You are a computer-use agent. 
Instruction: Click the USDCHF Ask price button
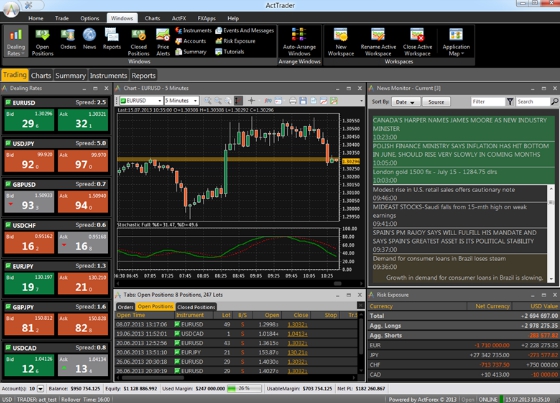(83, 243)
